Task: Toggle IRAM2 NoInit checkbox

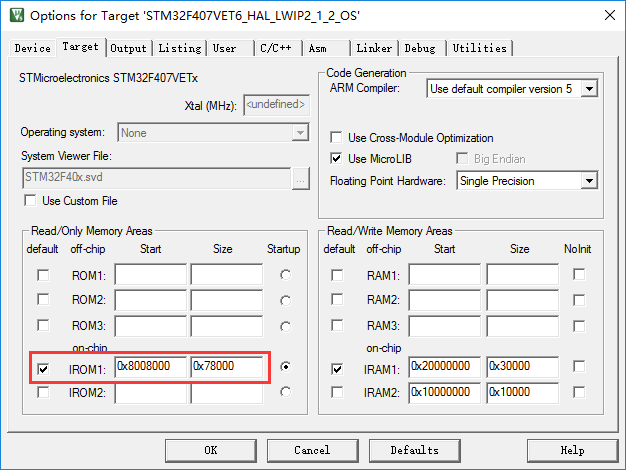Action: click(579, 392)
